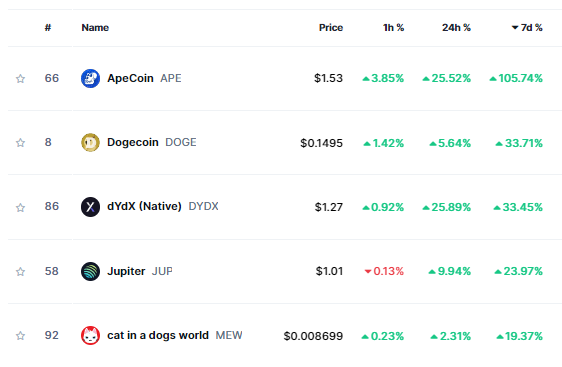The width and height of the screenshot is (562, 367).
Task: Click the ApeCoin logo icon
Action: [90, 78]
